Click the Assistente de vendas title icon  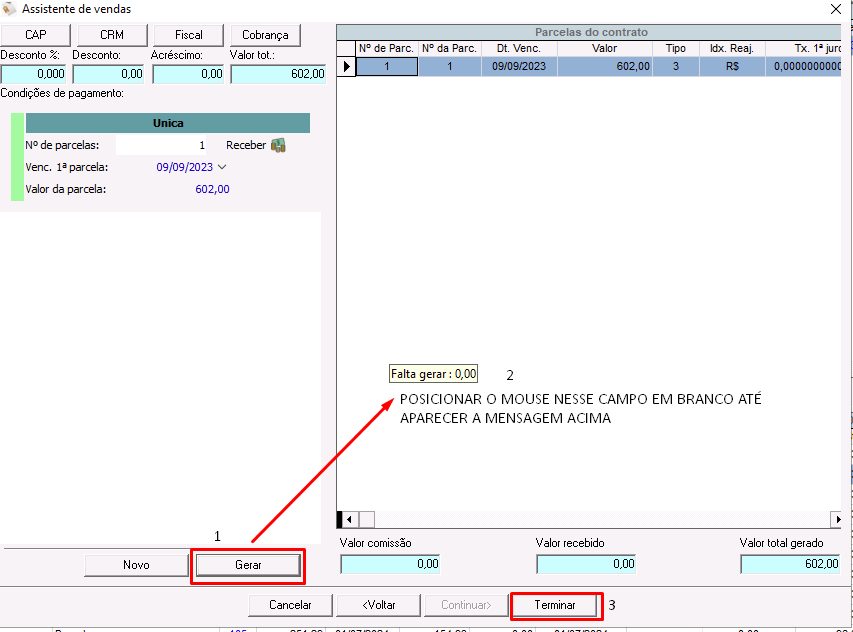click(x=9, y=9)
